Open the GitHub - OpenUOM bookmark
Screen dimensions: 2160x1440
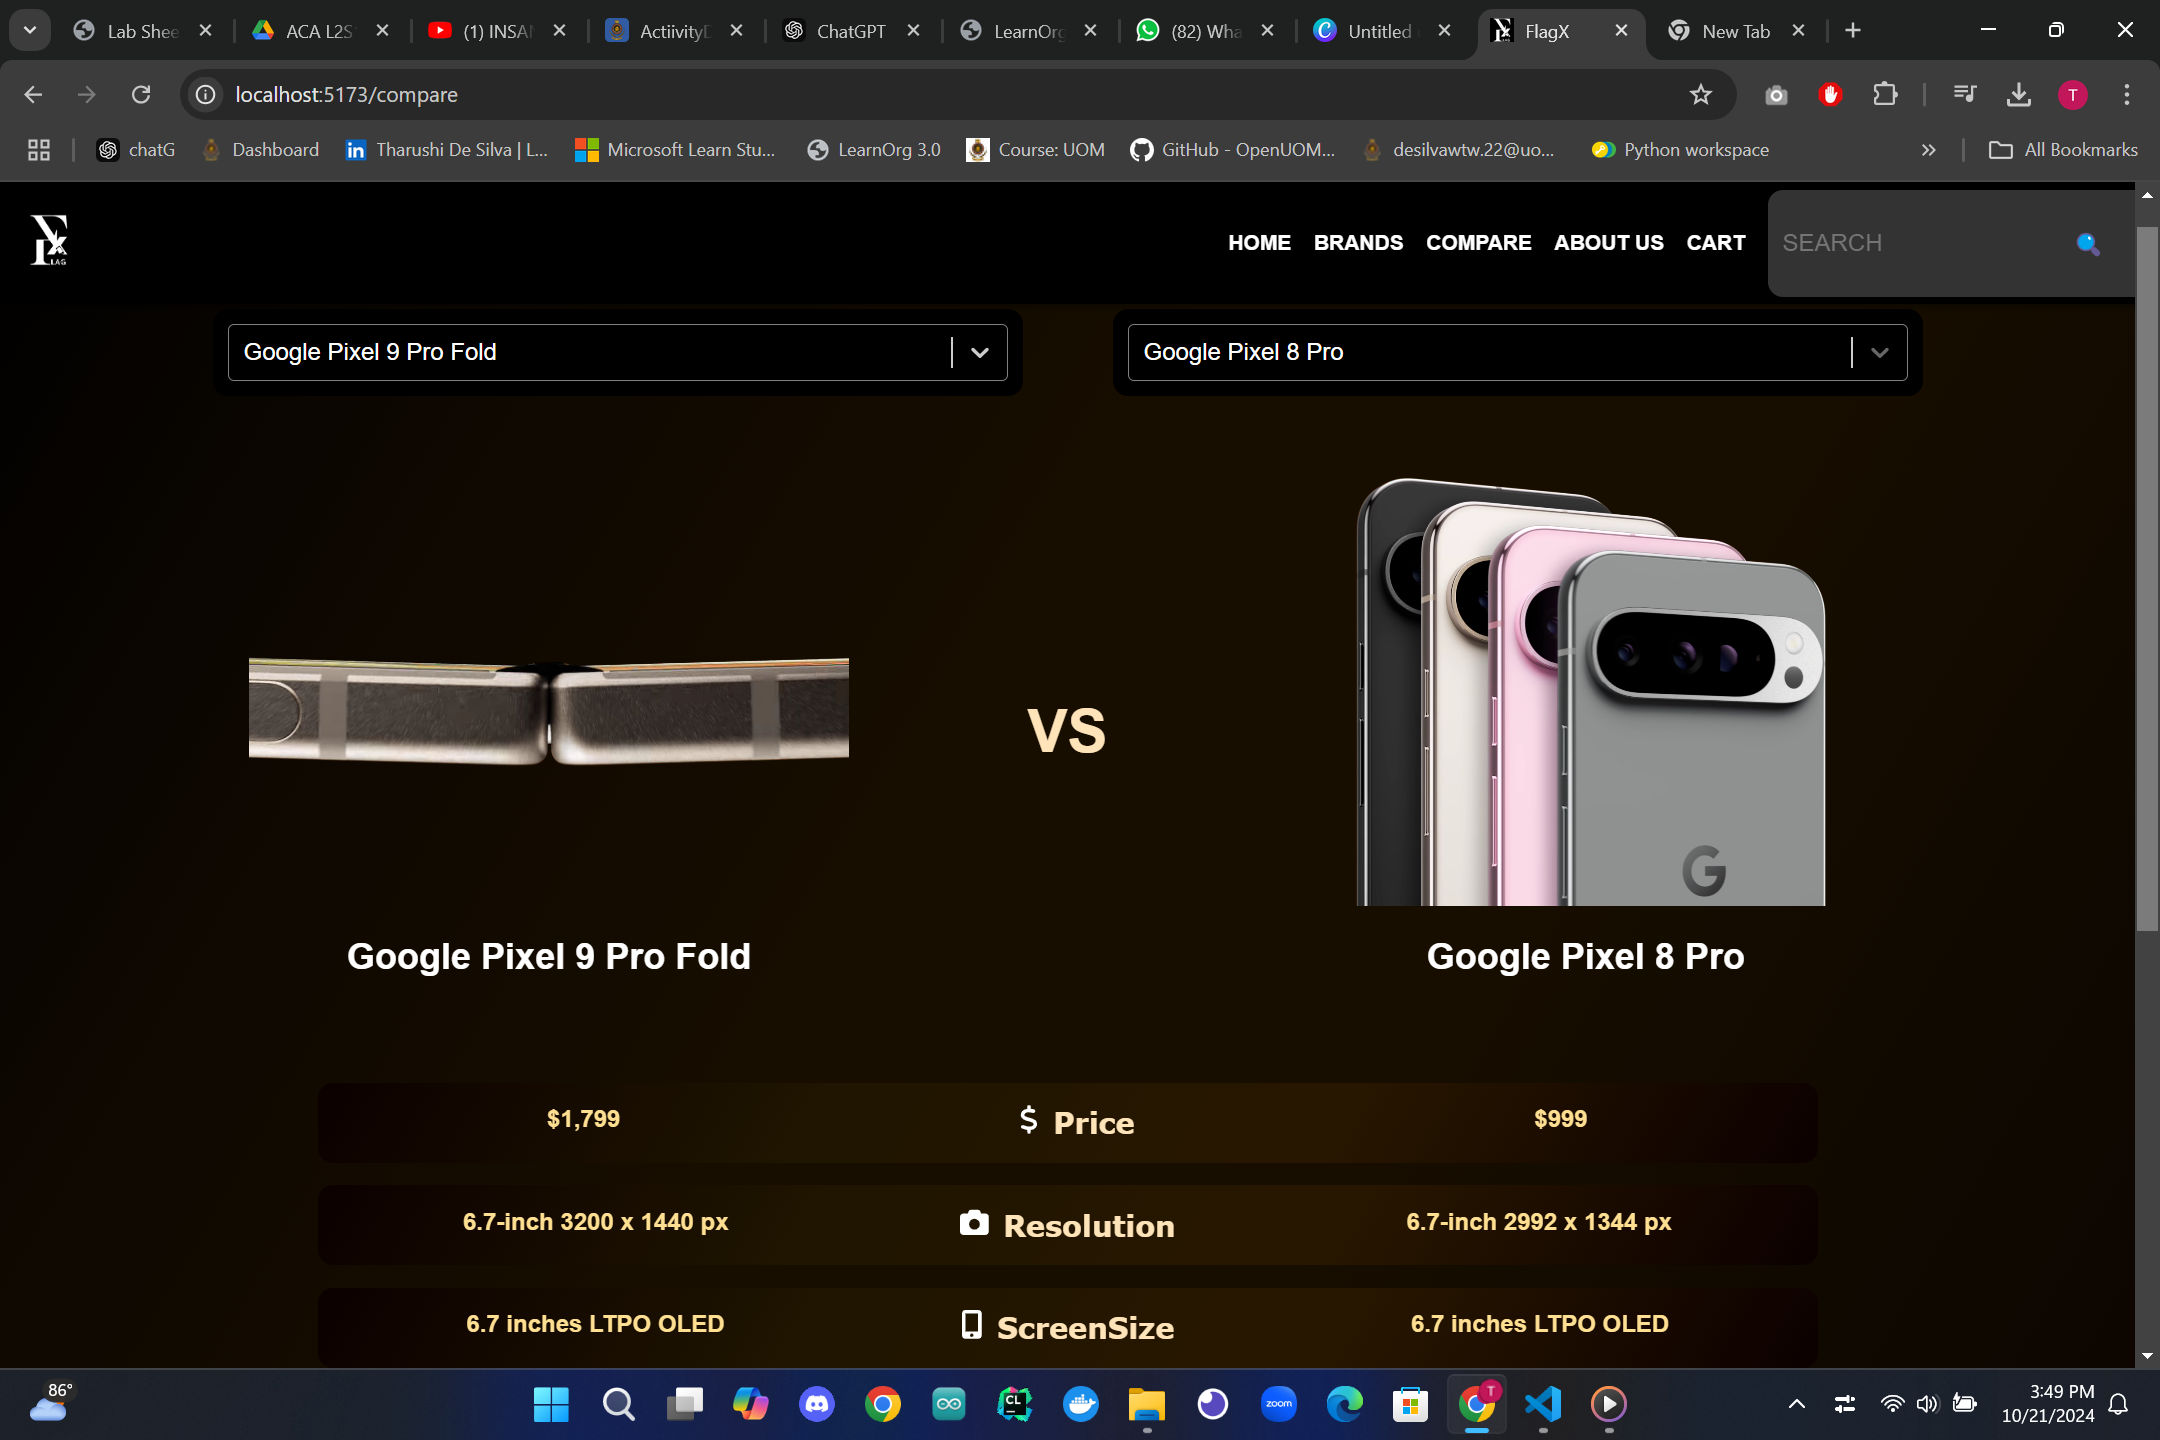pos(1232,150)
